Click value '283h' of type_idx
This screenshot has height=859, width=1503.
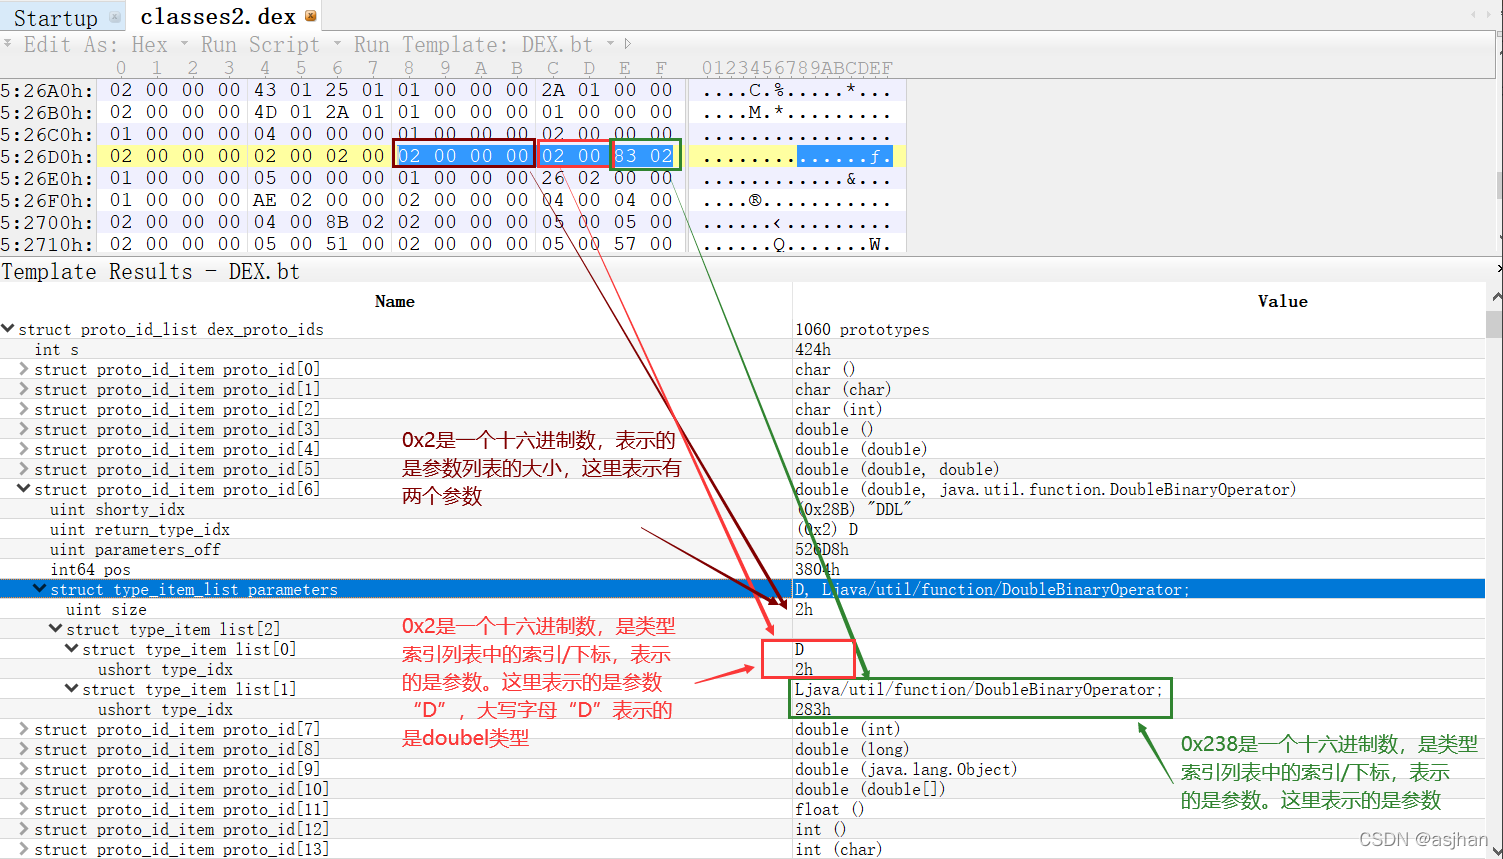813,709
